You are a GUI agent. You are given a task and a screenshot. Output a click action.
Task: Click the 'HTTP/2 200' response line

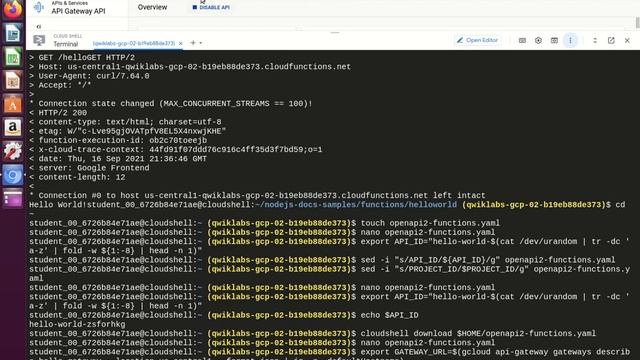[x=58, y=113]
